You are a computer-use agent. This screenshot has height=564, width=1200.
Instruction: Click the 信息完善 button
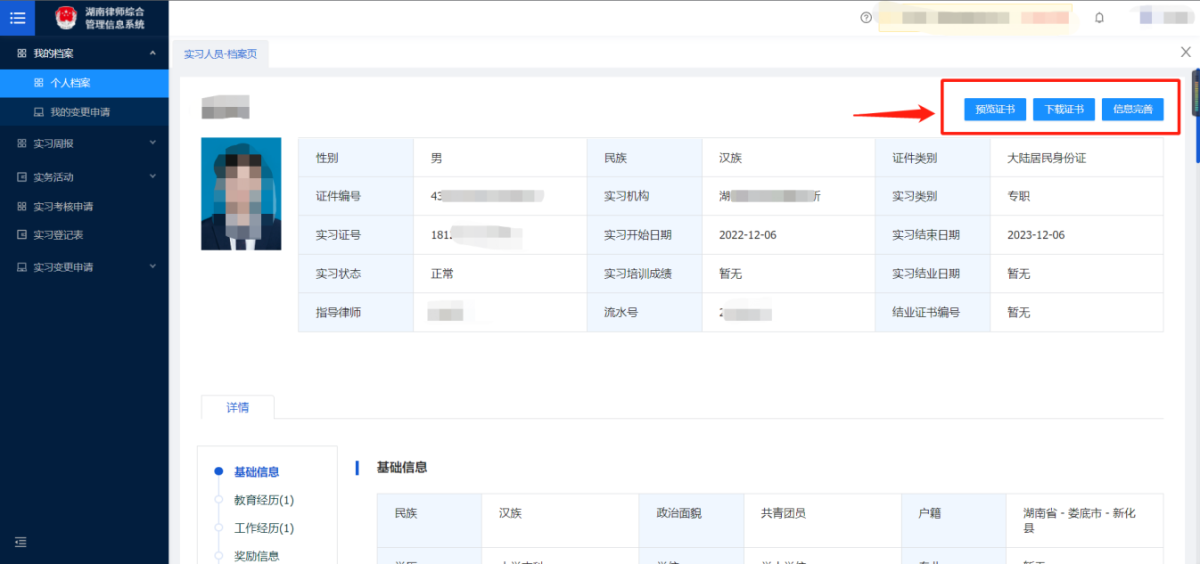[x=1133, y=110]
